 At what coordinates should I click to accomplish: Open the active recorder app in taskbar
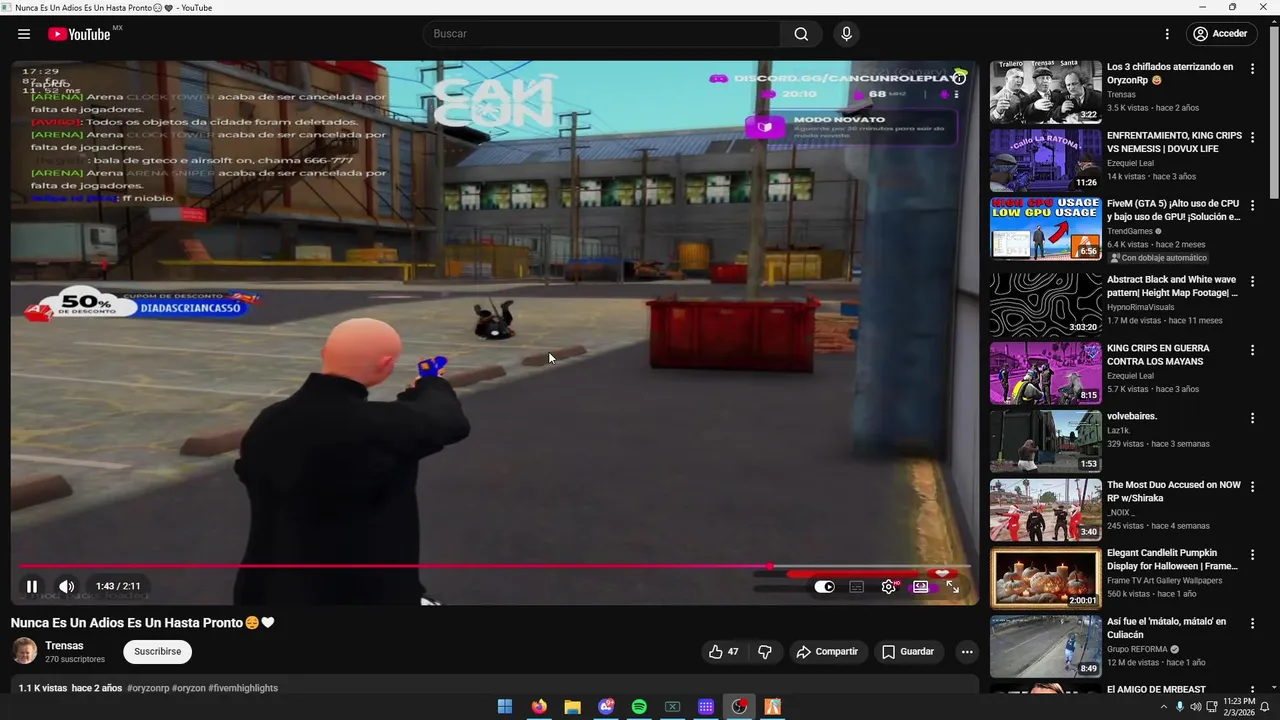pyautogui.click(x=739, y=707)
